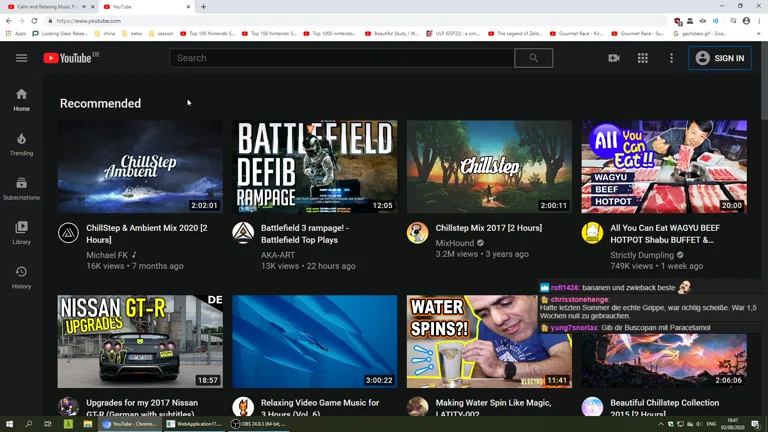Image resolution: width=768 pixels, height=432 pixels.
Task: Switch to Calm and Relaxing Music tab
Action: click(47, 7)
